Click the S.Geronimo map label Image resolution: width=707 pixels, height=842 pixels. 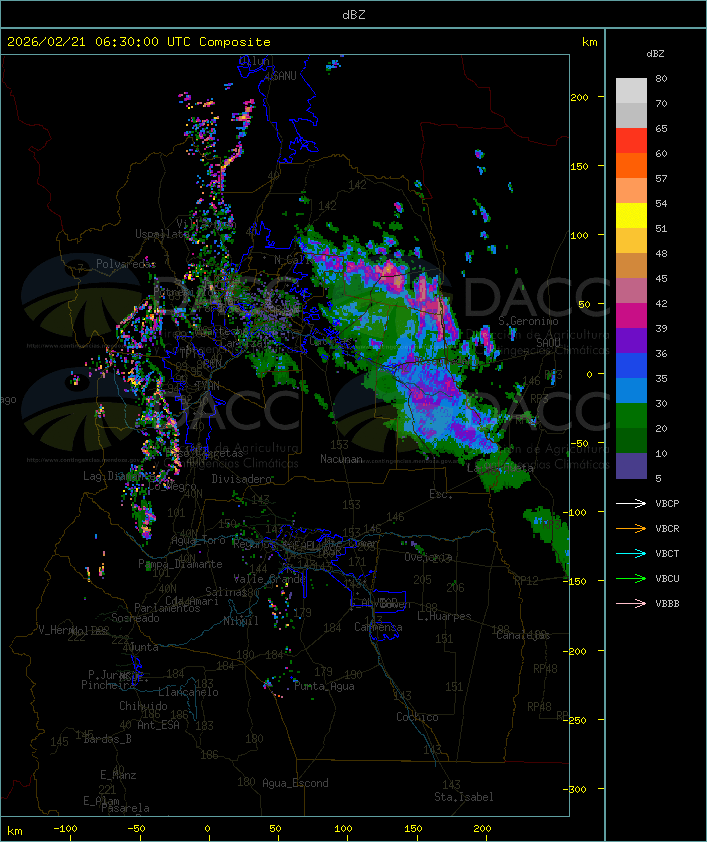[528, 321]
